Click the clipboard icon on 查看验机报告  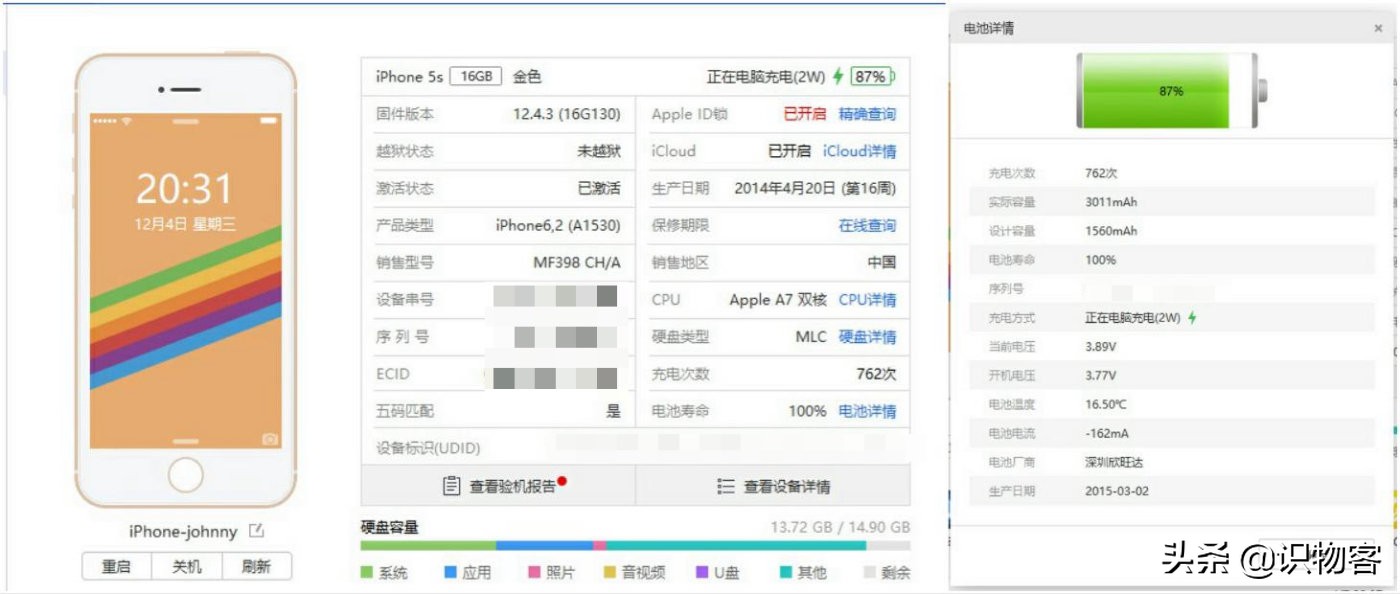pos(452,485)
